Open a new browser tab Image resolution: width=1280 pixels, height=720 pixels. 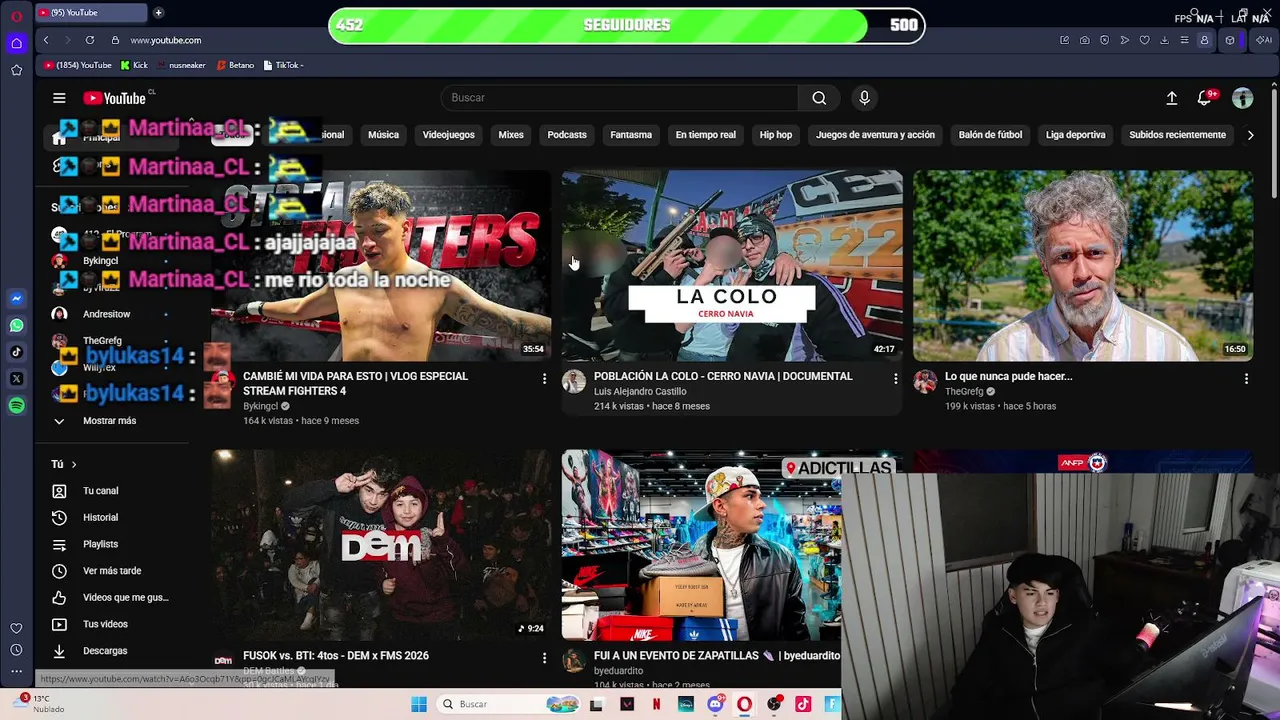click(x=158, y=13)
